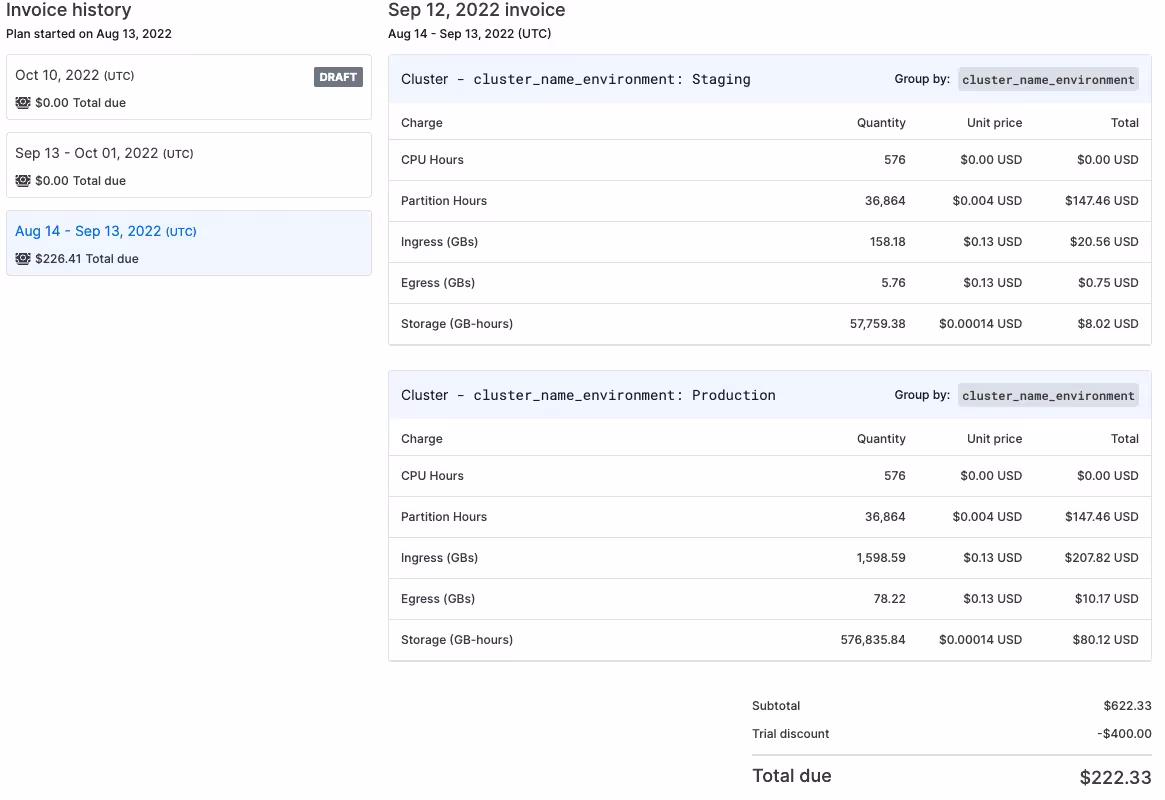Click Subtotal amount $622.33
The height and width of the screenshot is (800, 1165).
click(x=1127, y=706)
